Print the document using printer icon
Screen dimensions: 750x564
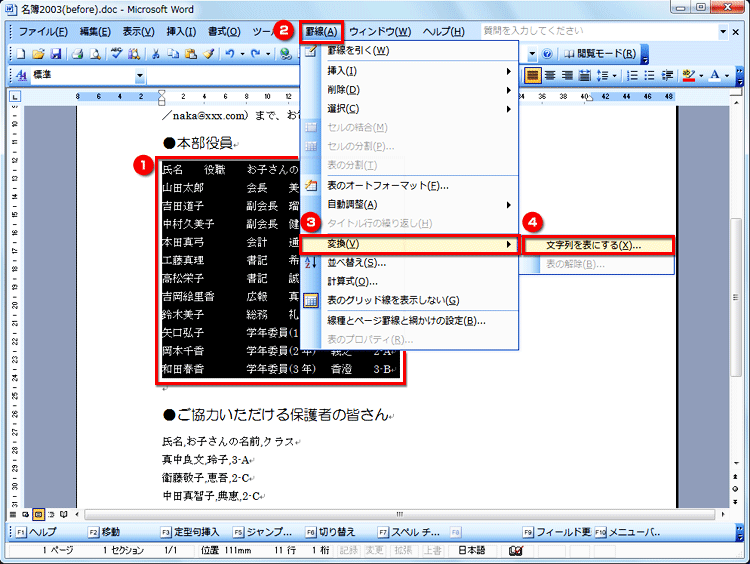[x=77, y=54]
